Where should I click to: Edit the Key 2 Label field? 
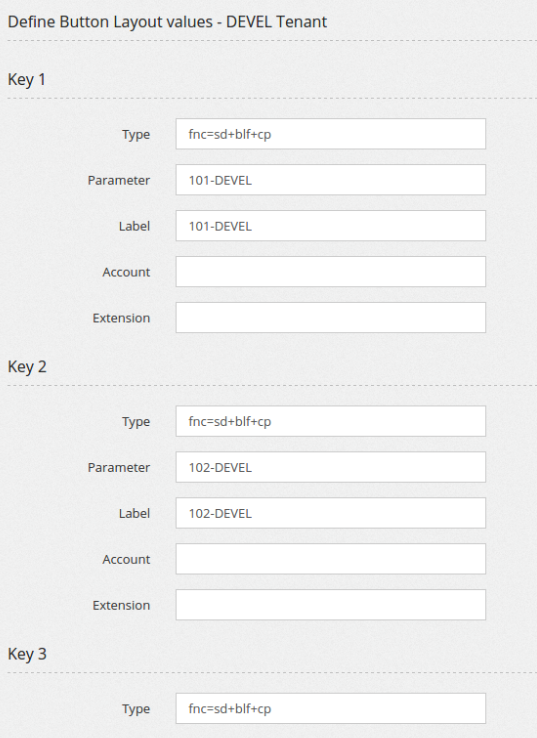[x=330, y=513]
